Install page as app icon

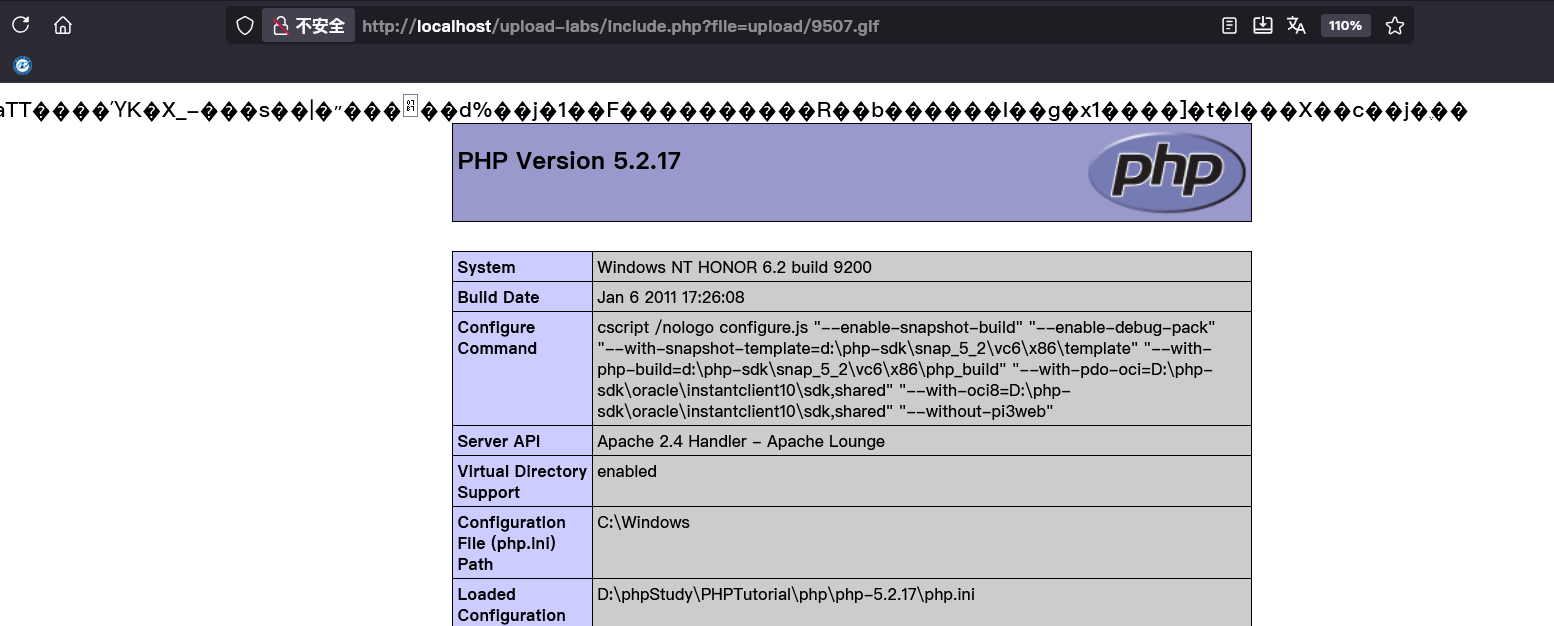pyautogui.click(x=1263, y=26)
